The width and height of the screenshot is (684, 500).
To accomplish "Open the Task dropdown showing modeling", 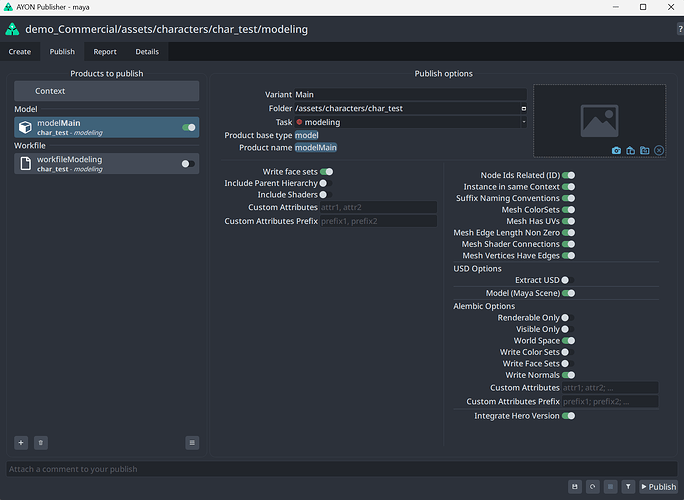I will [410, 122].
